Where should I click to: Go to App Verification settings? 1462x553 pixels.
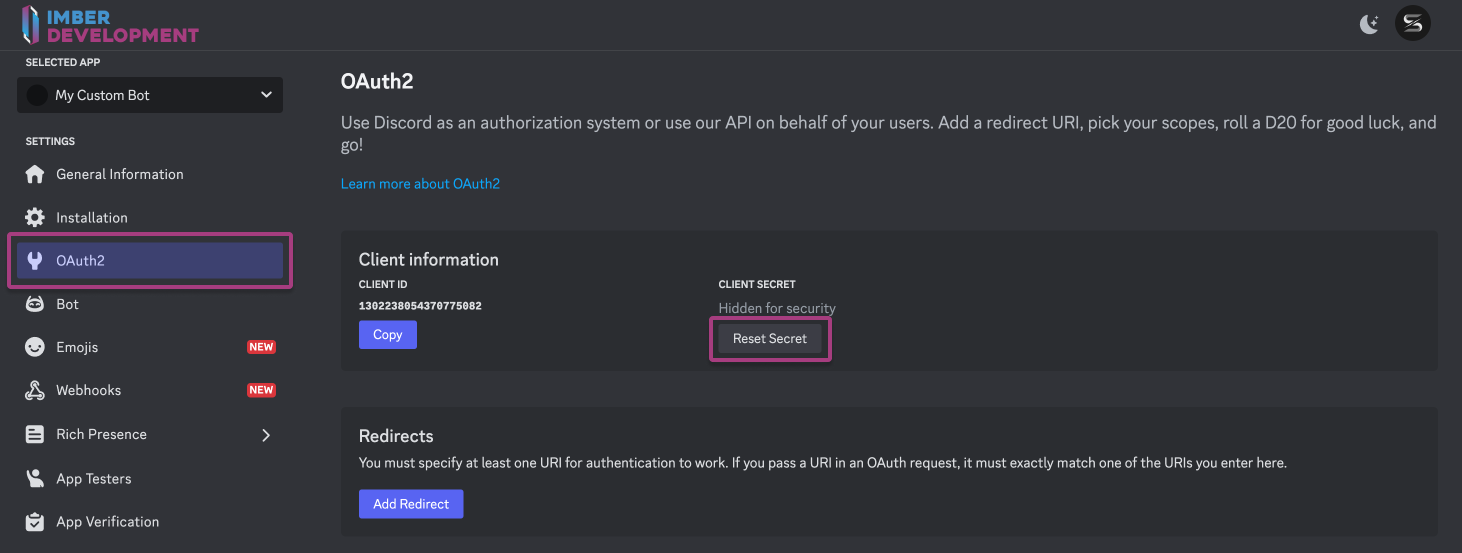pos(107,522)
